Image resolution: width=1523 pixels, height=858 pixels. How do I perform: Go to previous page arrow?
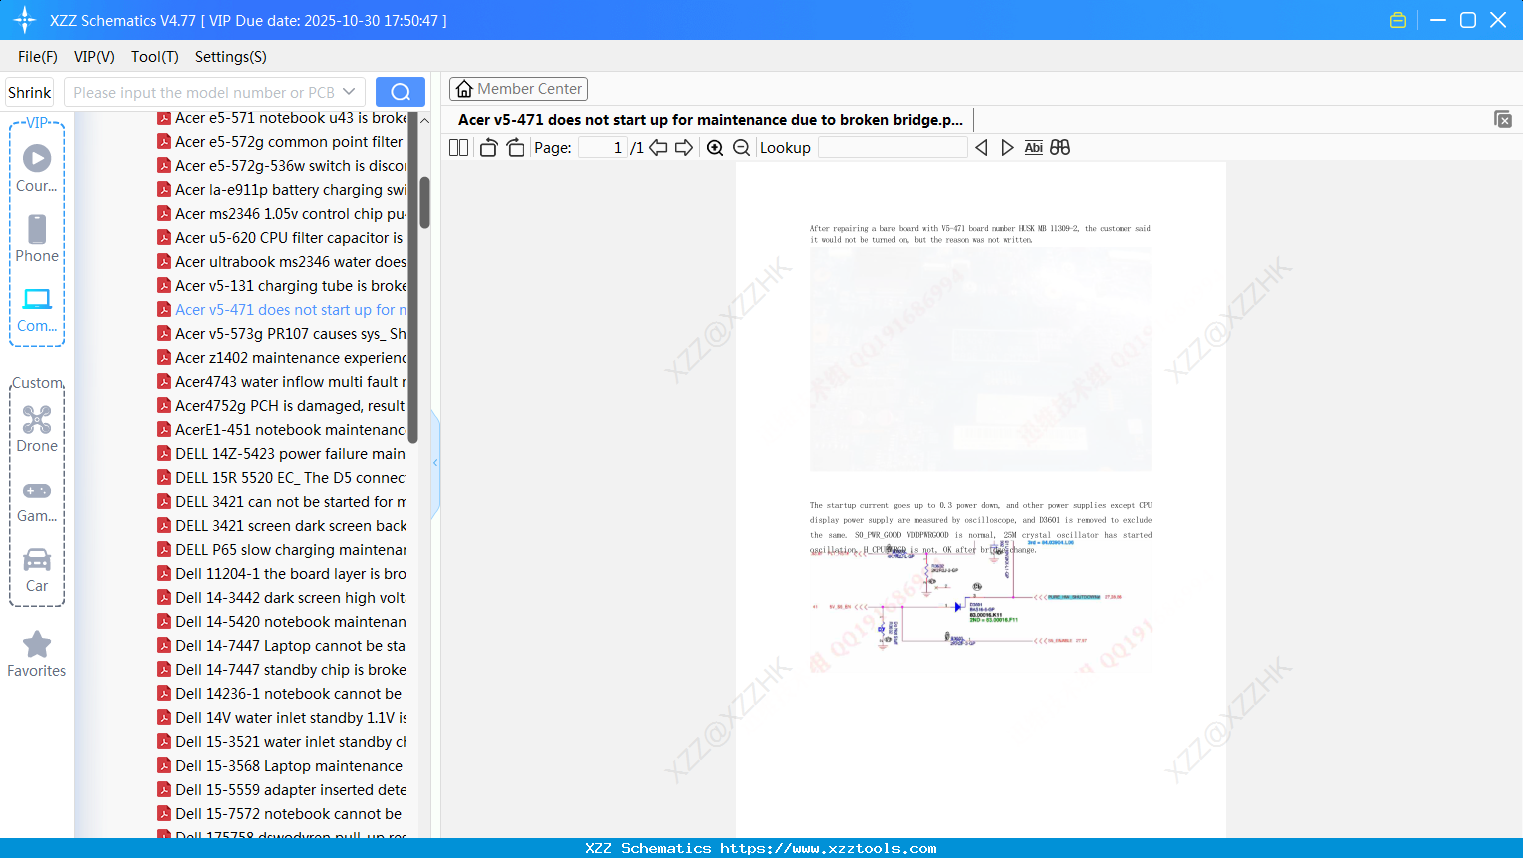click(658, 148)
